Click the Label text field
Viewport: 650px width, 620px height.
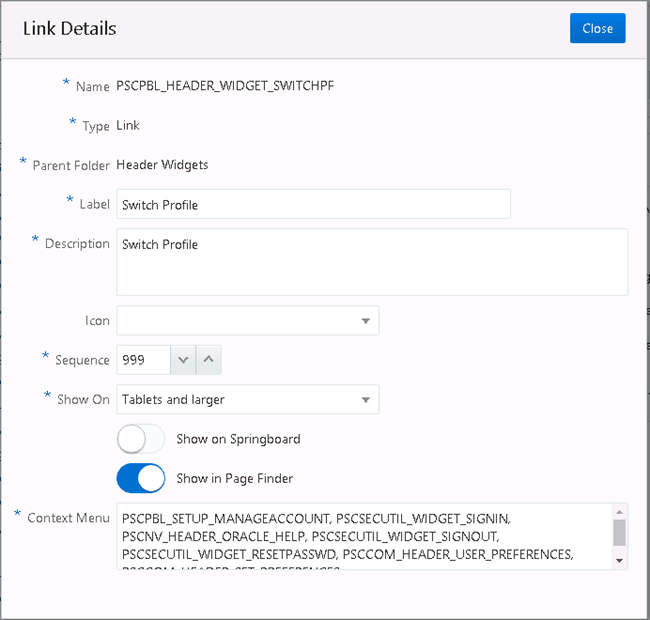coord(313,204)
